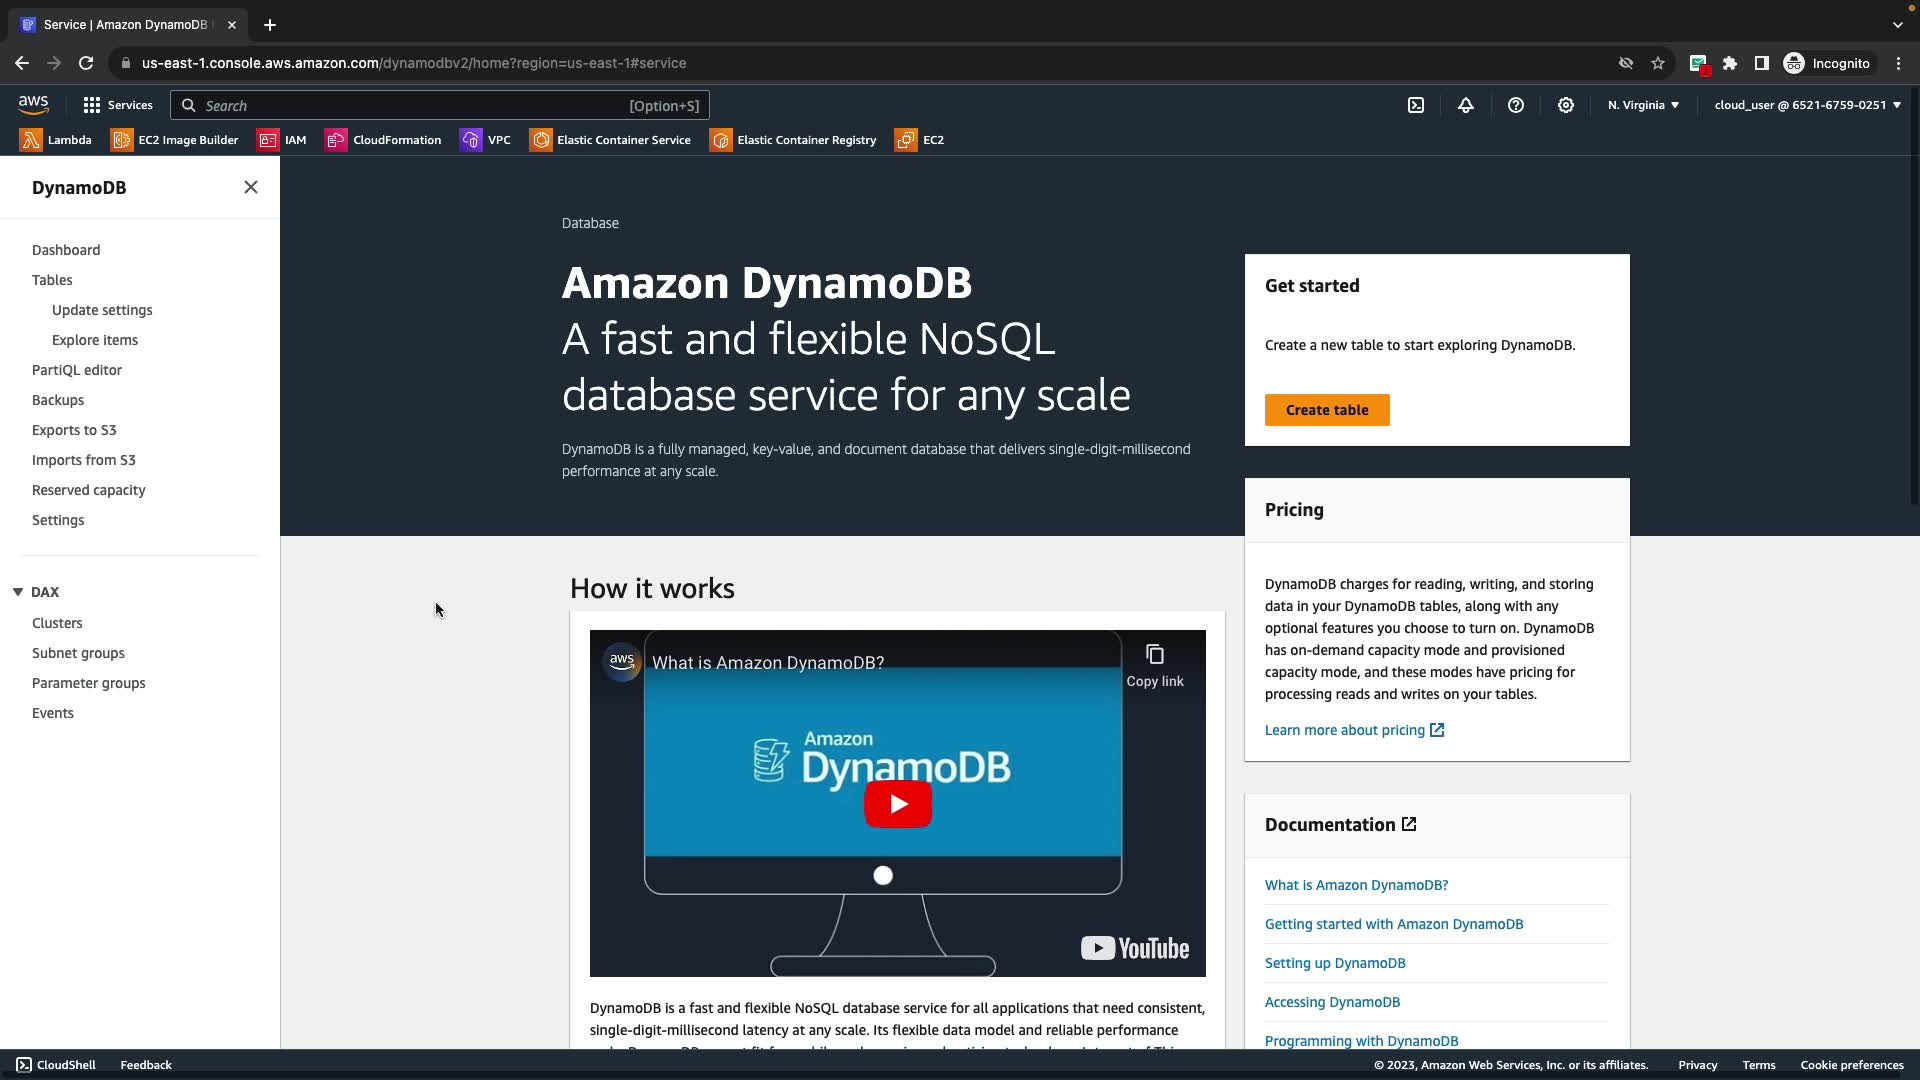Screen dimensions: 1920x1080
Task: Open Tables in the DynamoDB sidebar
Action: point(52,280)
